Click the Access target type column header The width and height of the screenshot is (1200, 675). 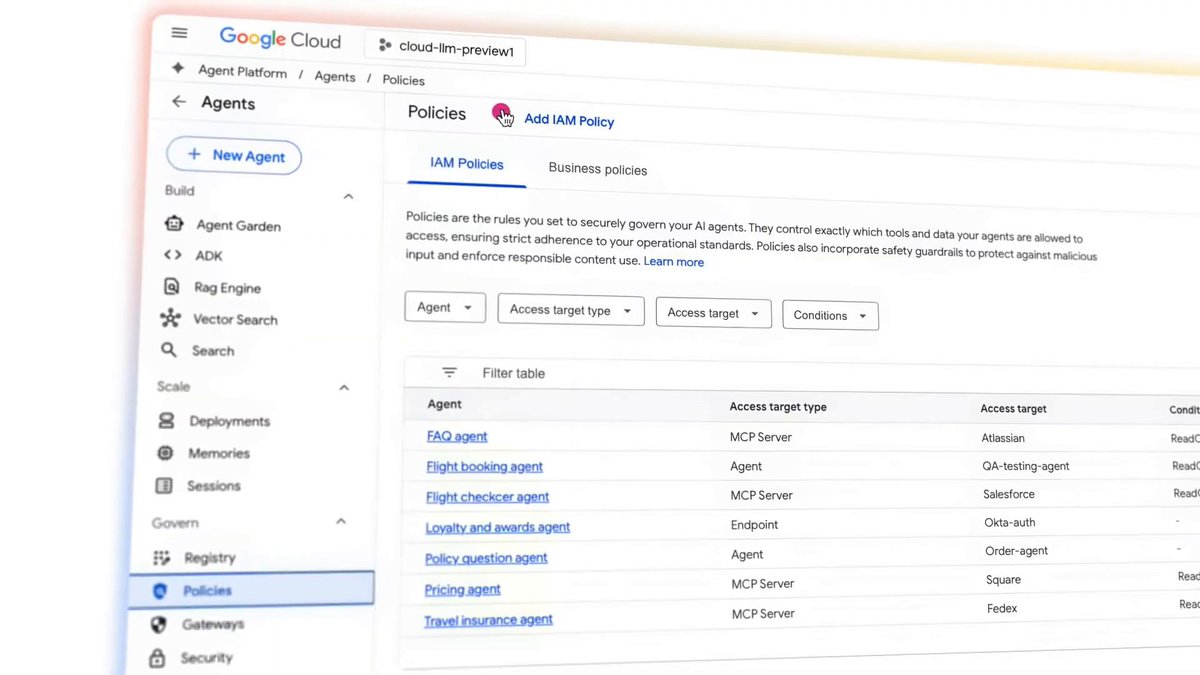(x=778, y=407)
